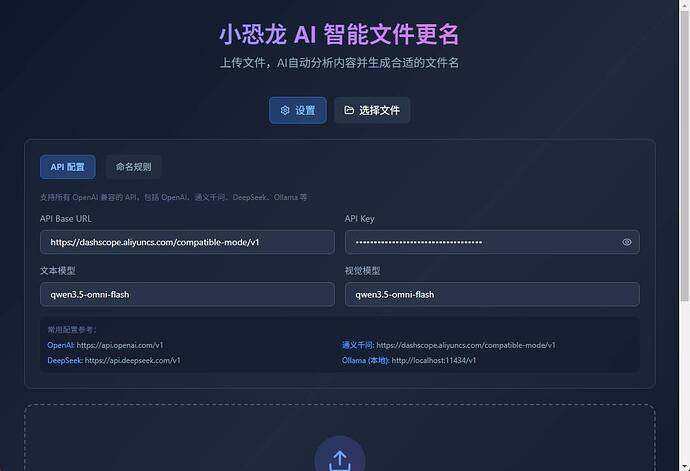The height and width of the screenshot is (471, 690).
Task: Click the upload arrow icon in drop zone
Action: (340, 459)
